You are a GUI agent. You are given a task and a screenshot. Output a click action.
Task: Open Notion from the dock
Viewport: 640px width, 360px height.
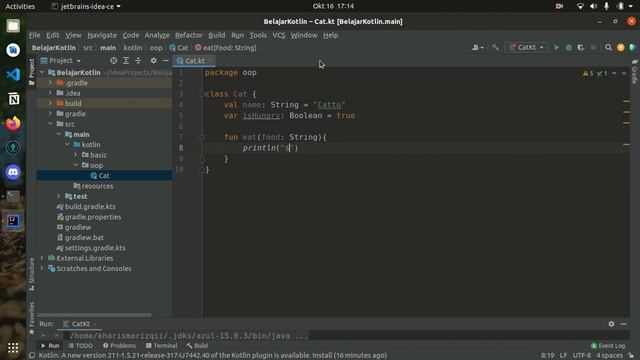13,99
